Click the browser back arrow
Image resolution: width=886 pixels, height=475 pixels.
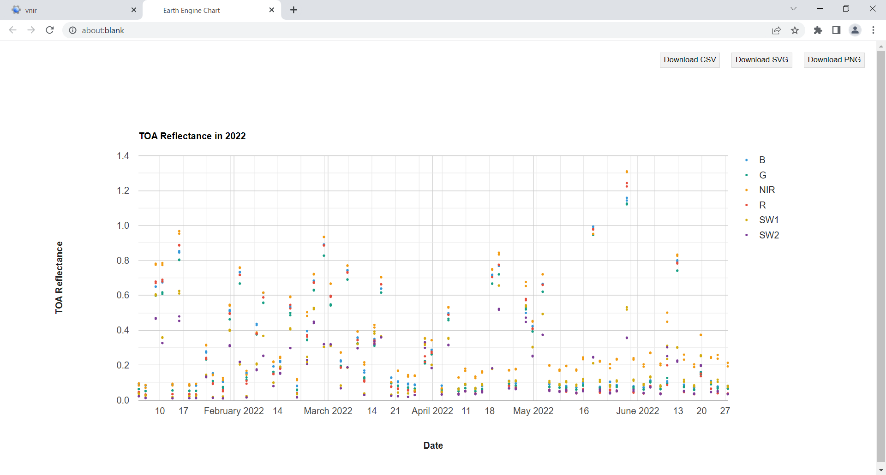coord(12,30)
